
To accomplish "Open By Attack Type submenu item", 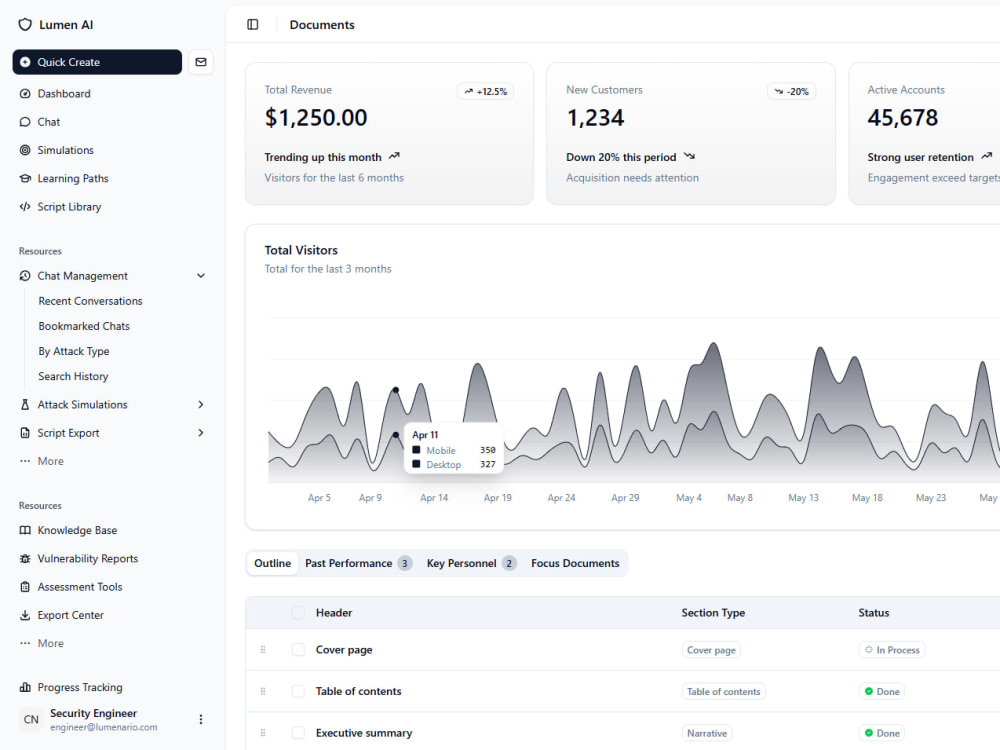I will 74,351.
